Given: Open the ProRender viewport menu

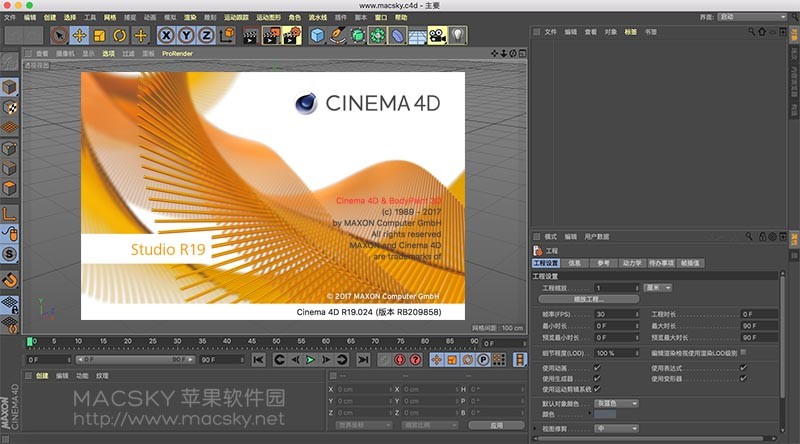Looking at the screenshot, I should tap(178, 54).
